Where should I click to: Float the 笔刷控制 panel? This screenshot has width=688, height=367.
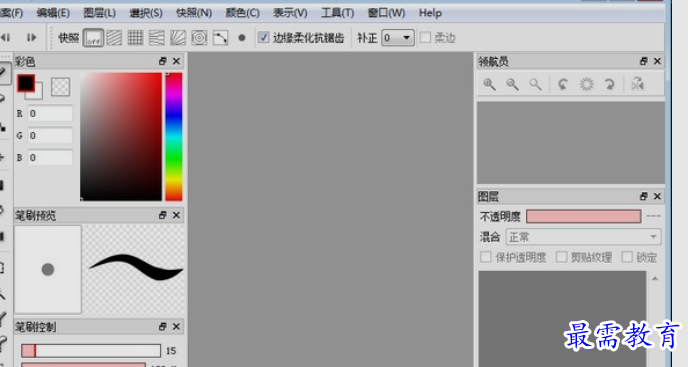click(x=162, y=327)
